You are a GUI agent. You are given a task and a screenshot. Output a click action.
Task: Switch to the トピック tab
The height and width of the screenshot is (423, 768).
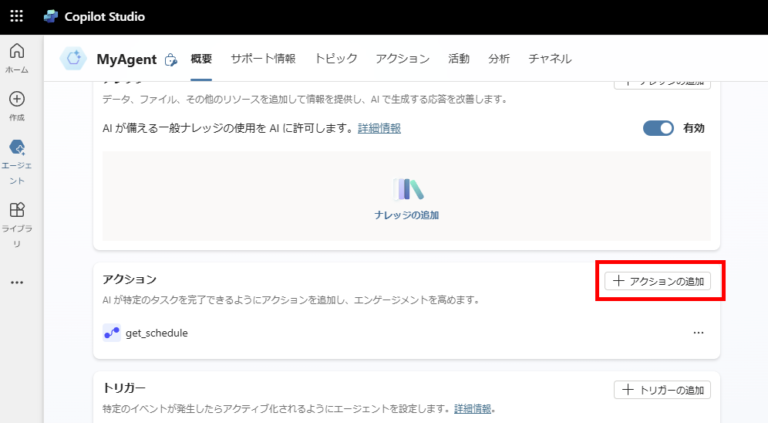[335, 59]
